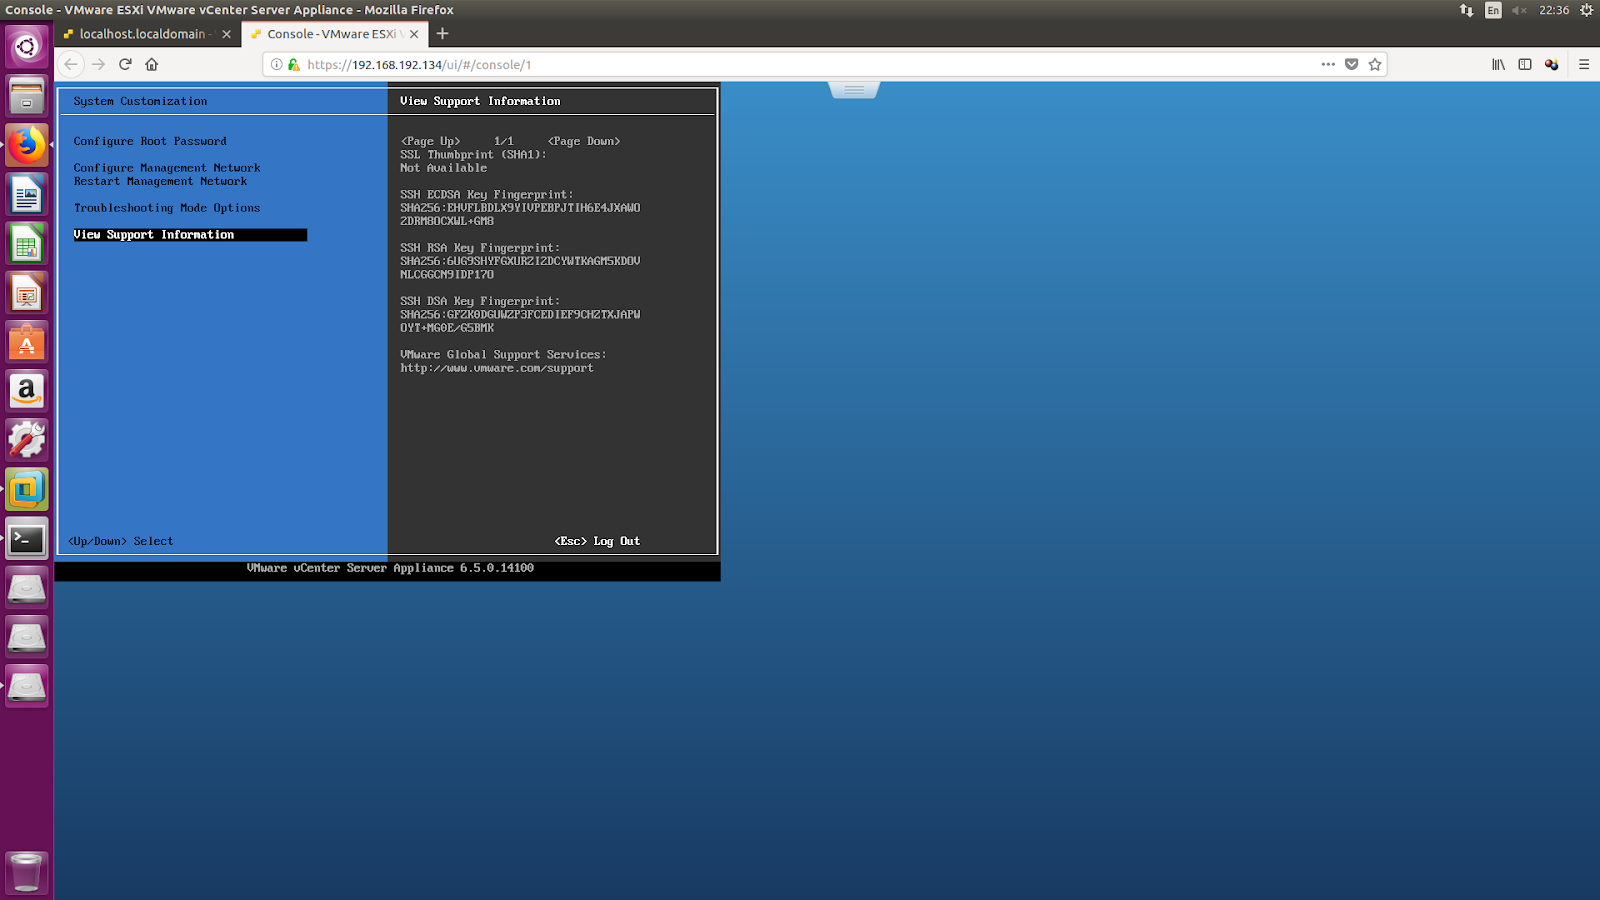Image resolution: width=1600 pixels, height=900 pixels.
Task: Open the Terminal from the dock
Action: [x=27, y=538]
